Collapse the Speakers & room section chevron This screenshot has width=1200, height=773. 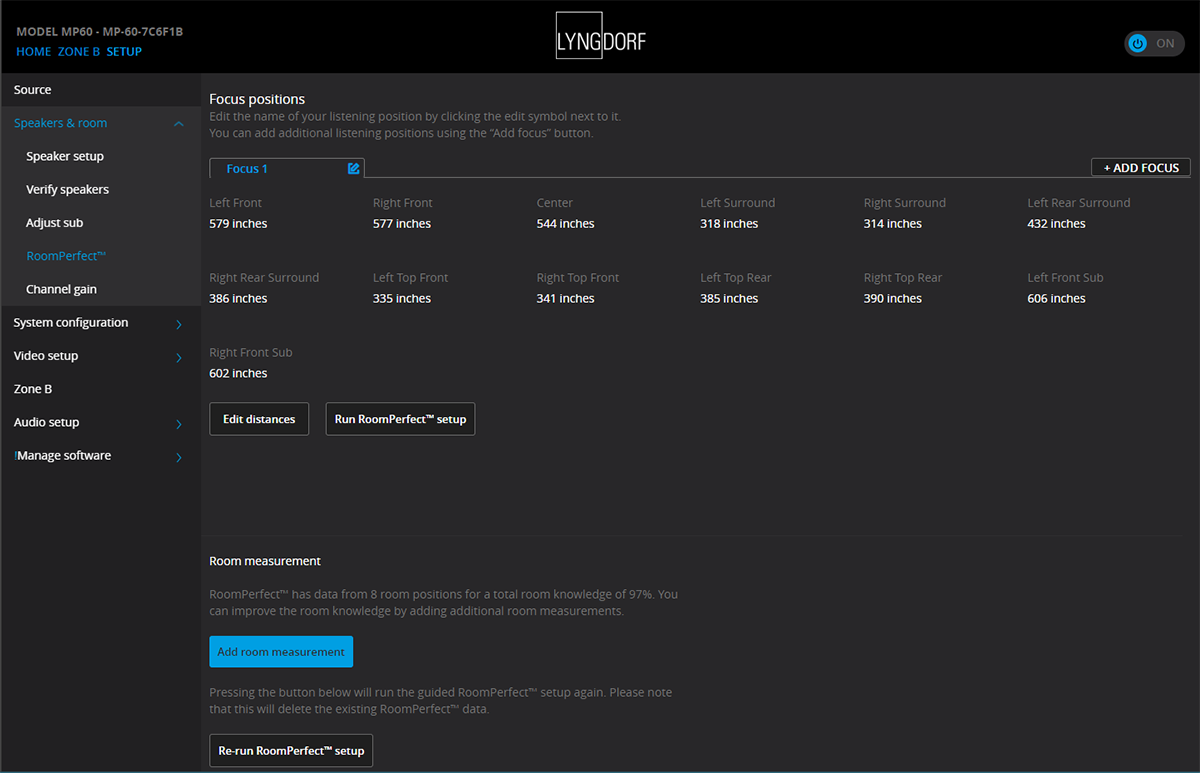pos(179,124)
